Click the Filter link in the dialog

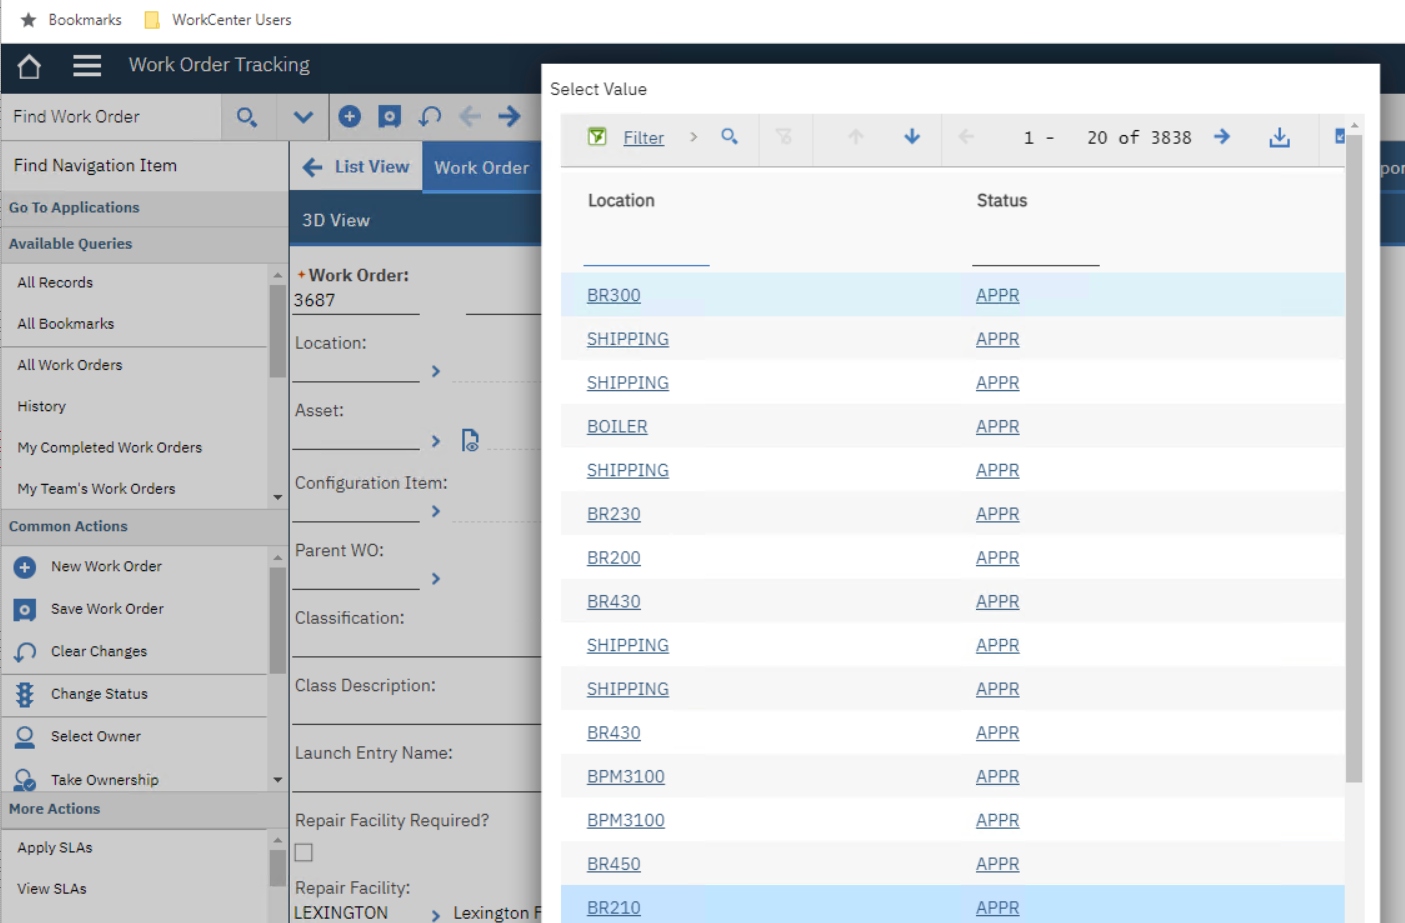643,138
